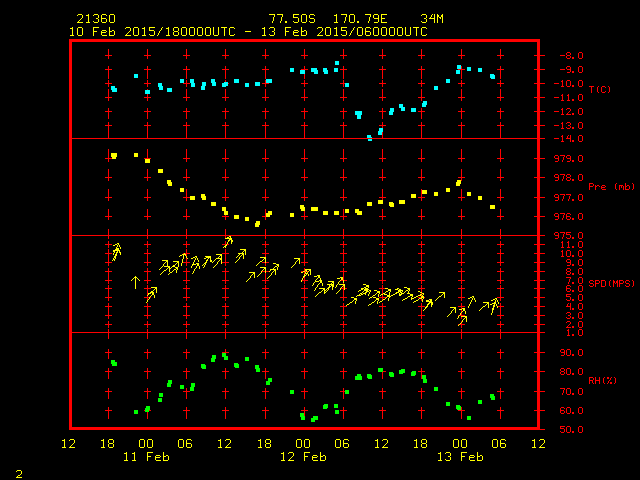640x480 pixels.
Task: Click the 13 Feb date label
Action: click(x=460, y=456)
